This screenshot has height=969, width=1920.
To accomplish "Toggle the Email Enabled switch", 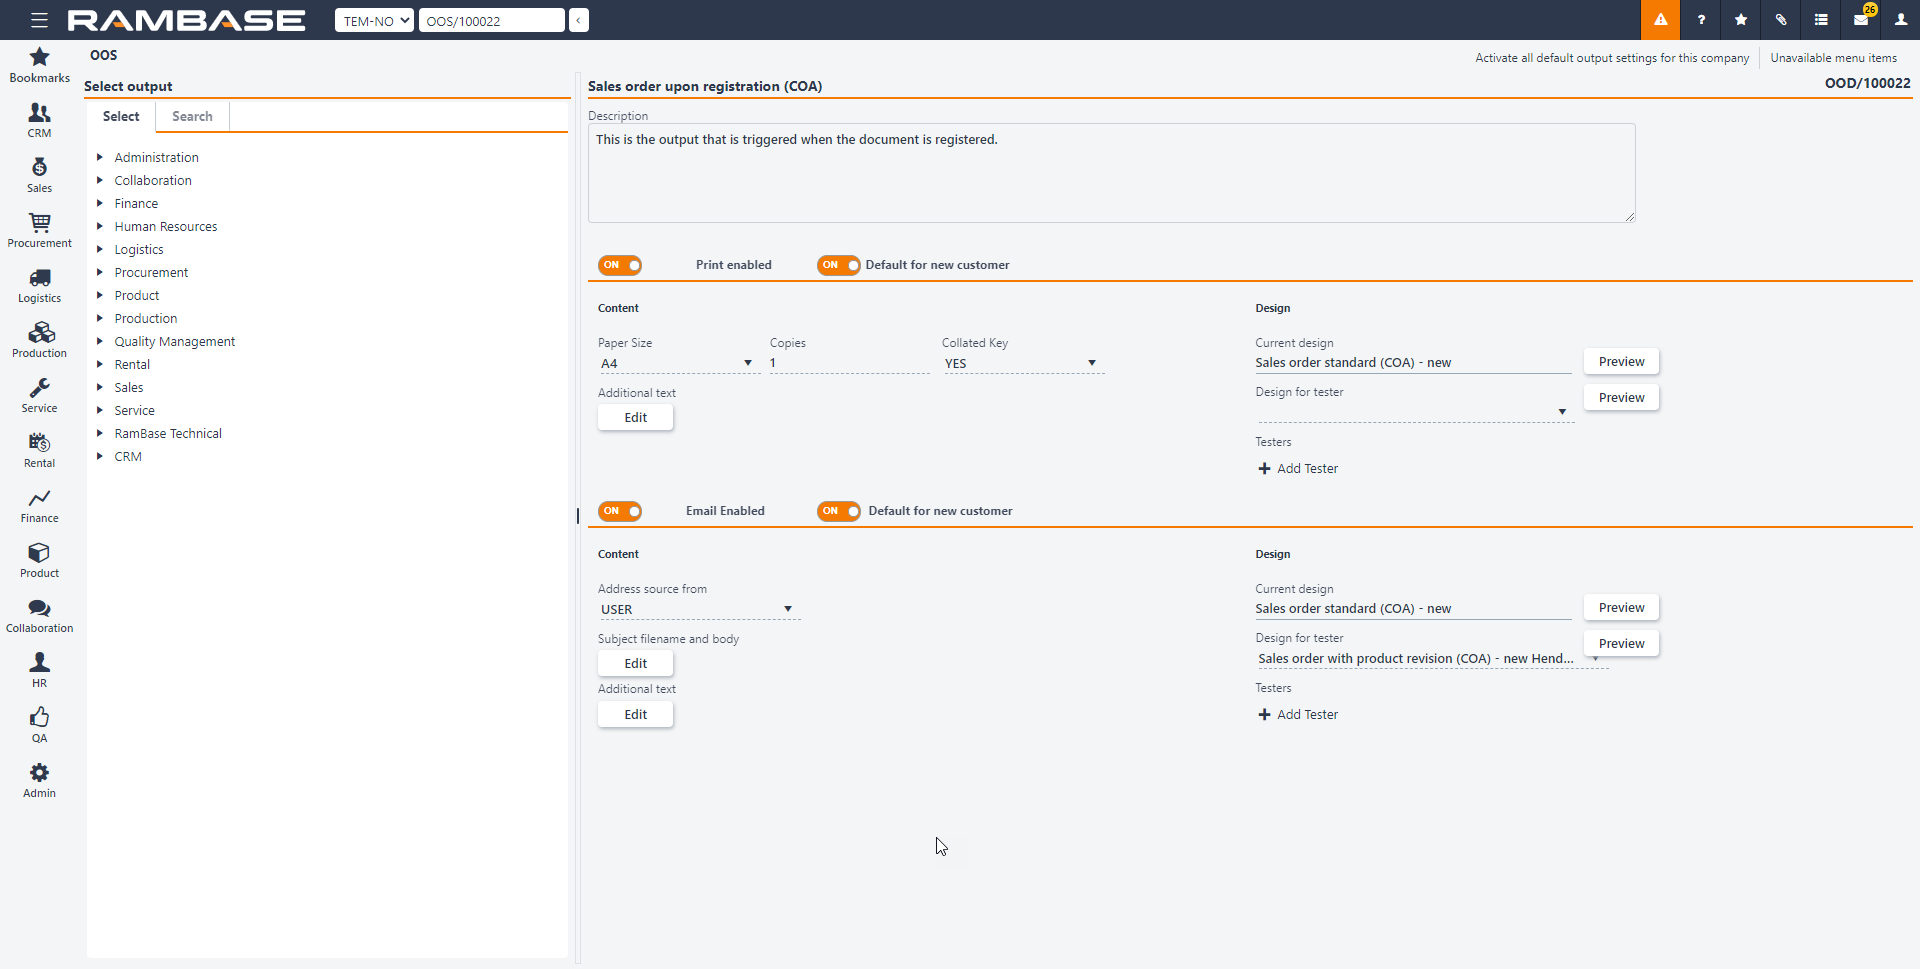I will pyautogui.click(x=620, y=511).
